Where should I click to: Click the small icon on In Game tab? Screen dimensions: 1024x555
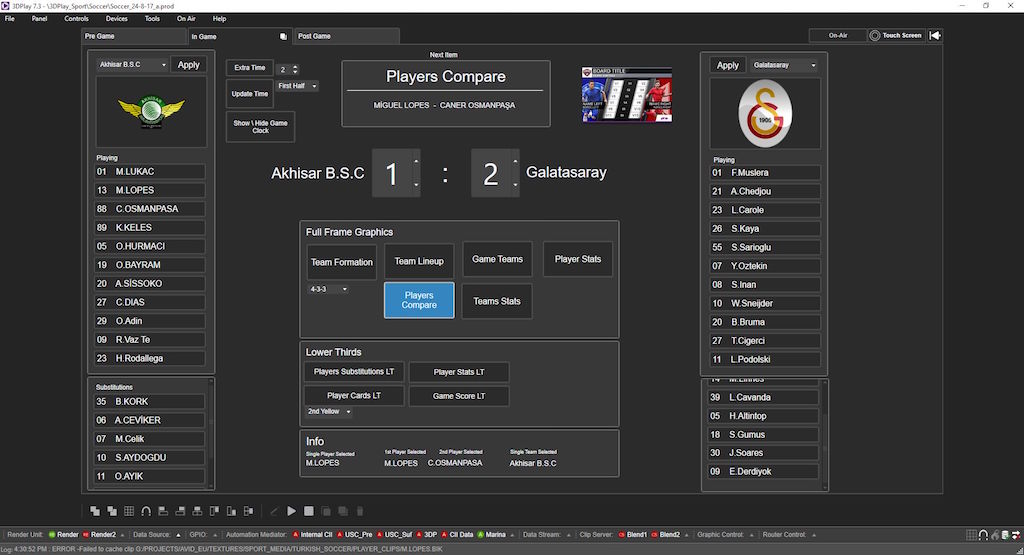[x=283, y=37]
